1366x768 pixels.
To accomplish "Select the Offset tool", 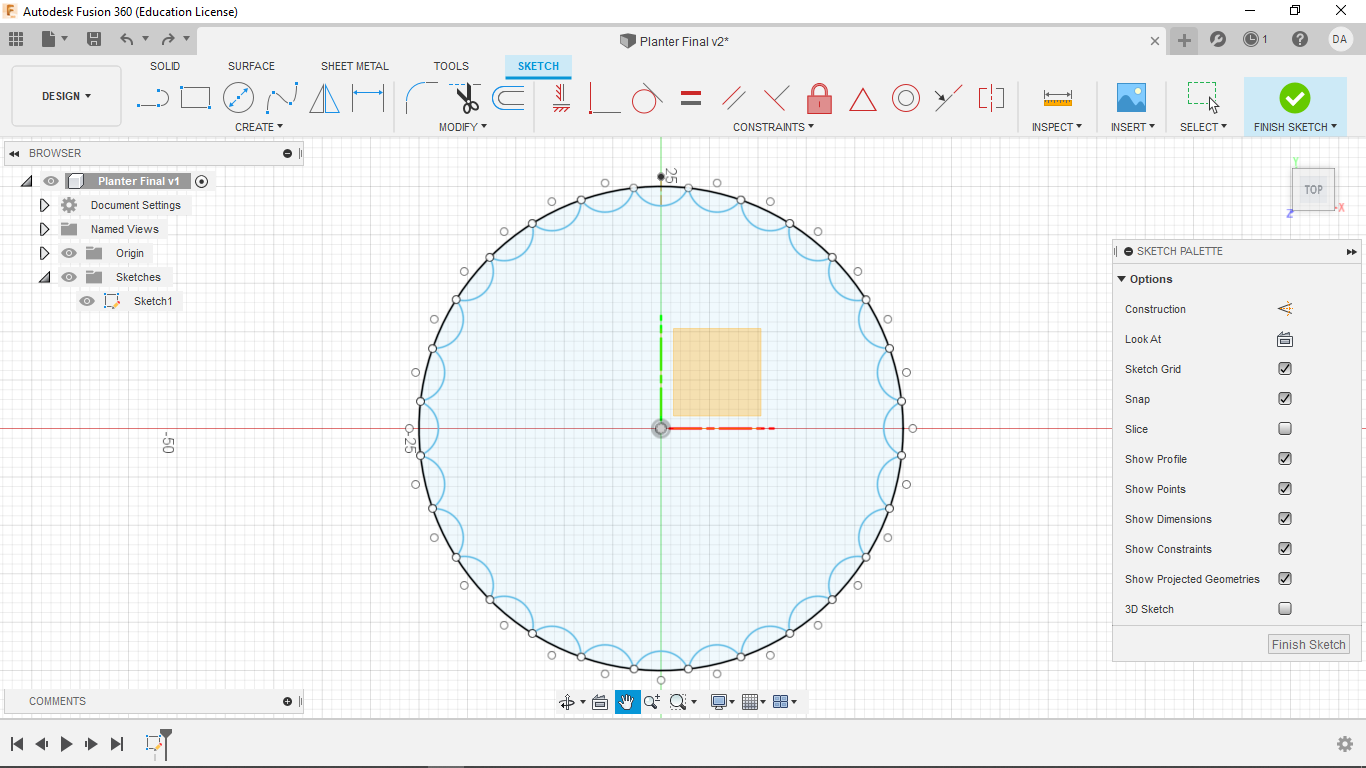I will pyautogui.click(x=508, y=98).
